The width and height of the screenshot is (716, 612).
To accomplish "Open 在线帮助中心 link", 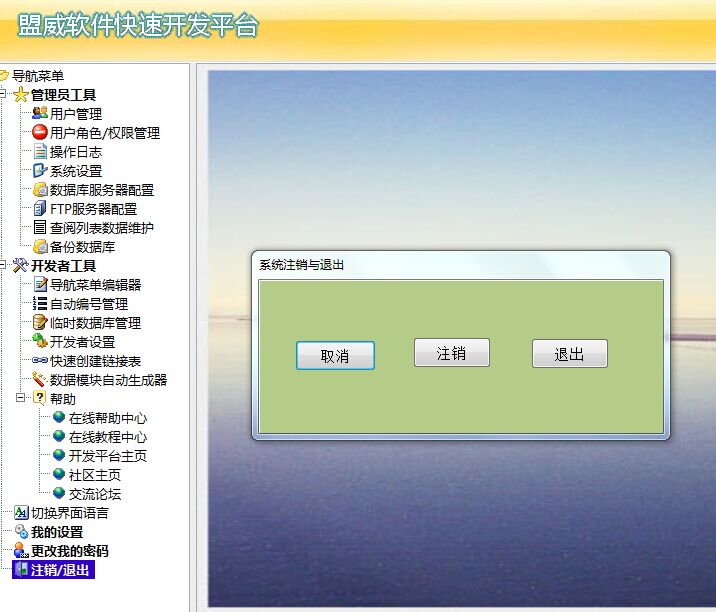I will [108, 418].
